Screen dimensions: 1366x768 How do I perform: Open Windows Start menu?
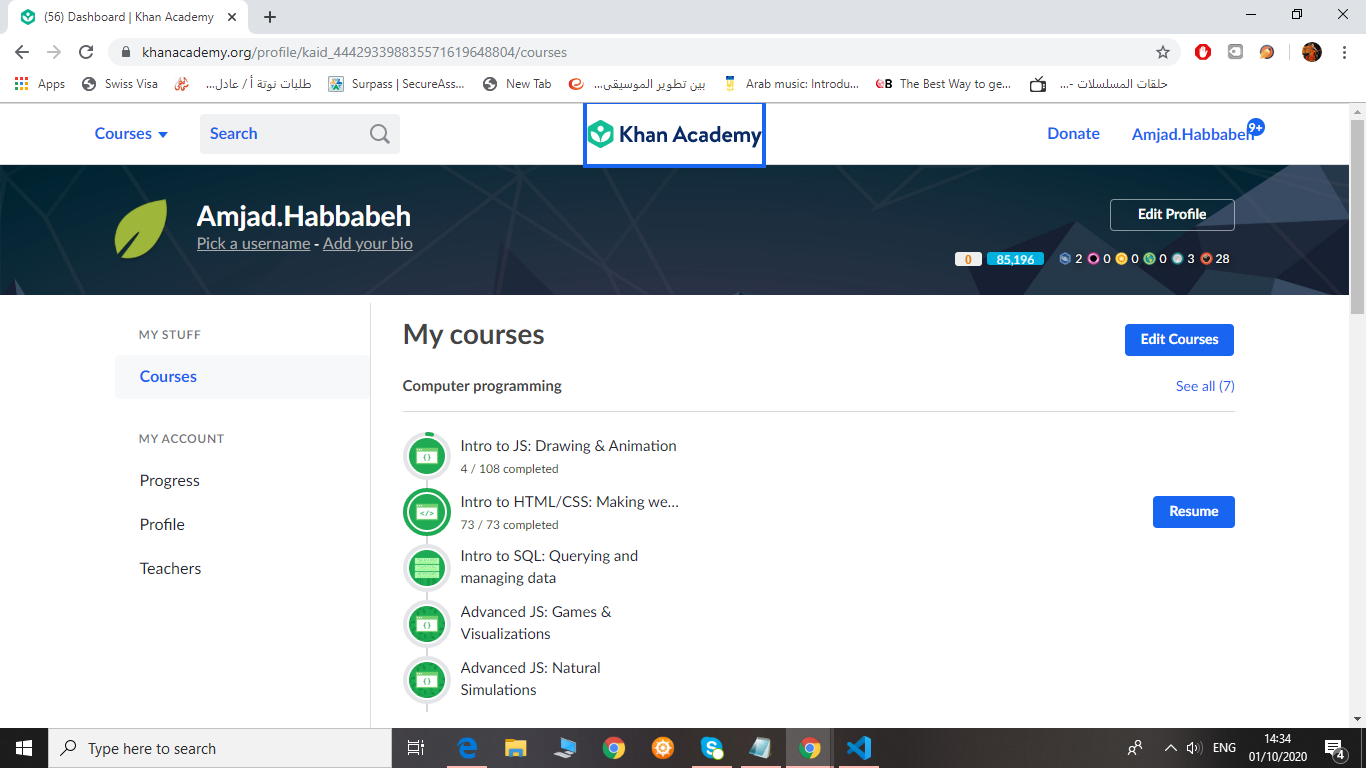pos(24,748)
